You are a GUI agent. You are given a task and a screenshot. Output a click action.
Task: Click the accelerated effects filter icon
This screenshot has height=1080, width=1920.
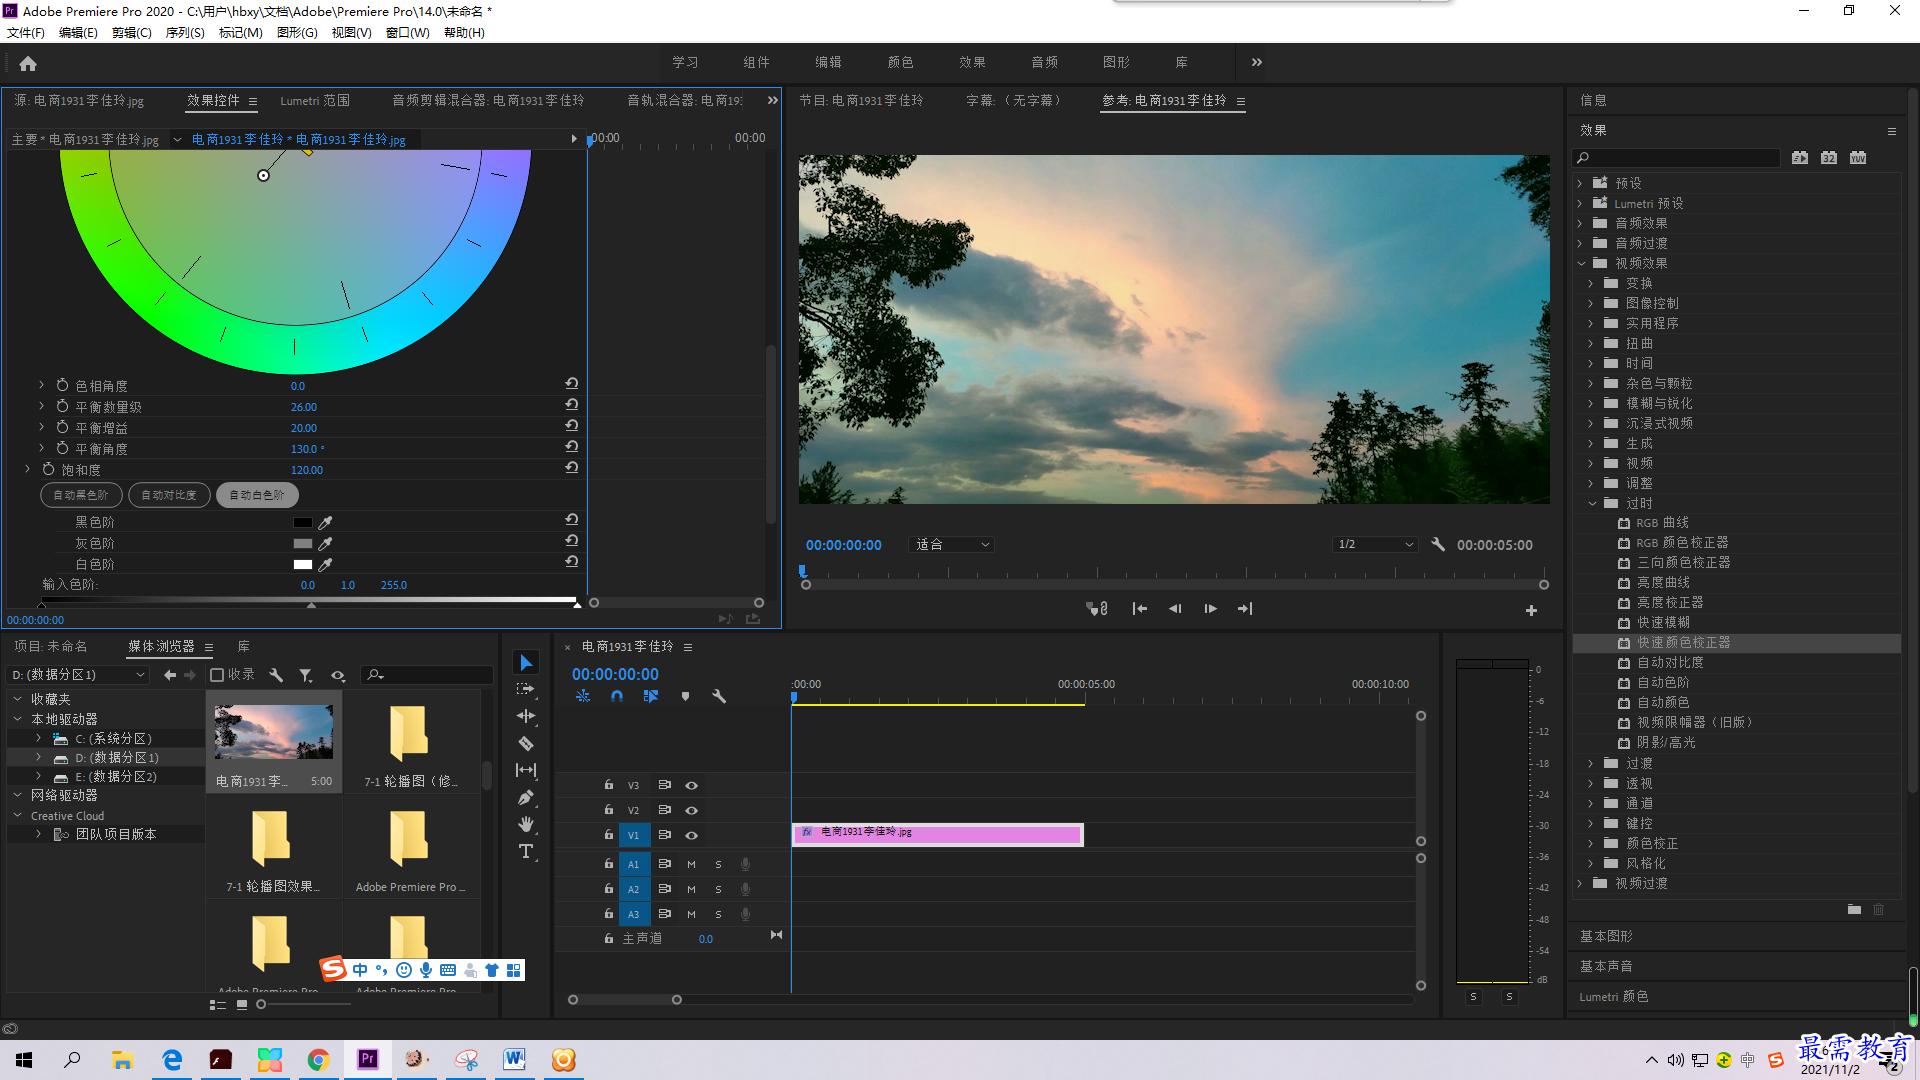click(x=1800, y=158)
